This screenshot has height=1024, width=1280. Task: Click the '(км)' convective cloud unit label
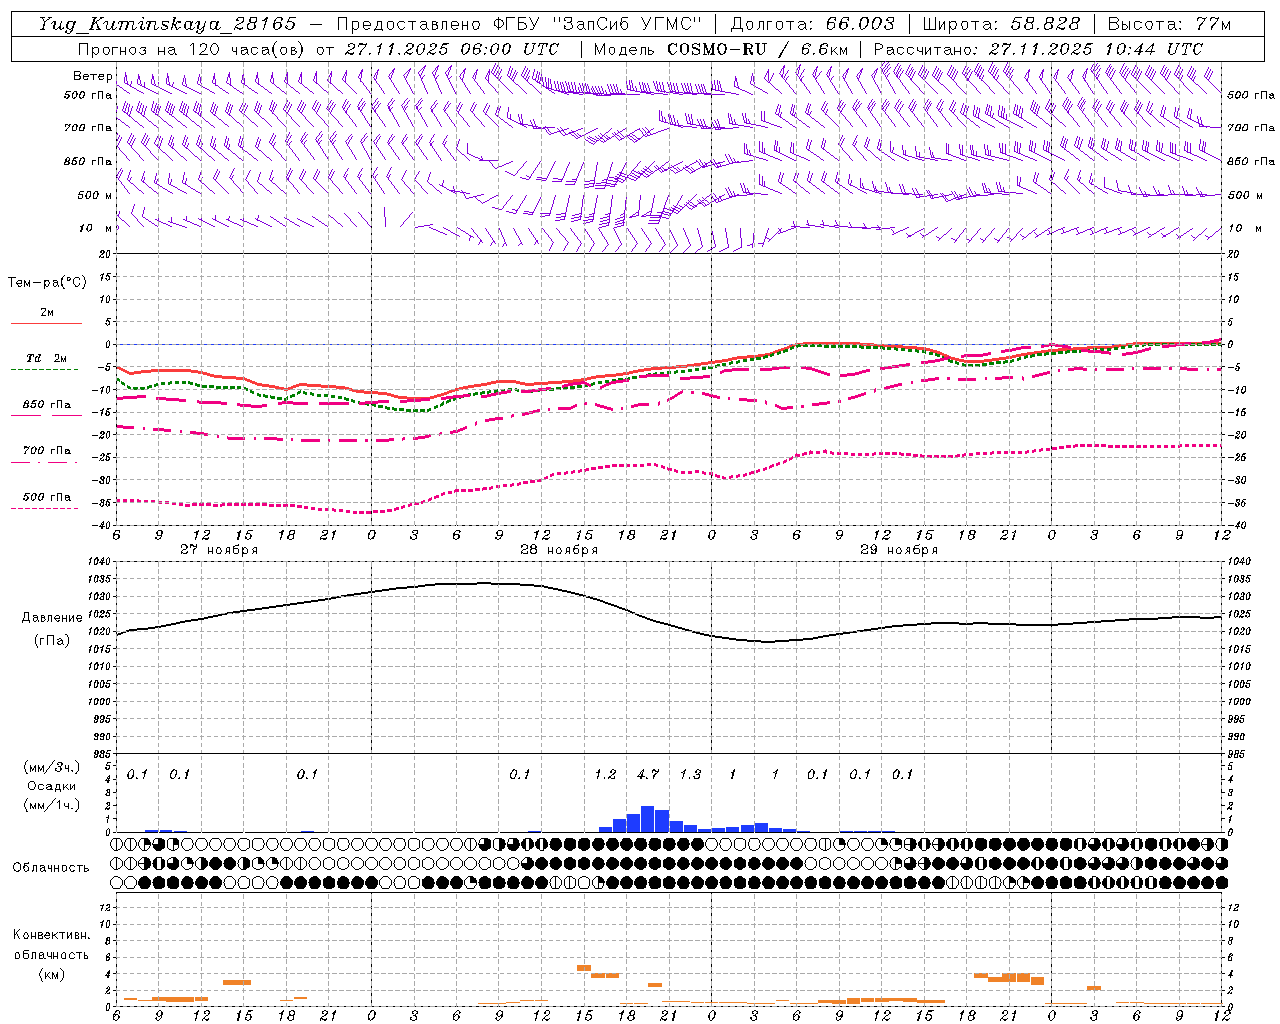(x=51, y=974)
